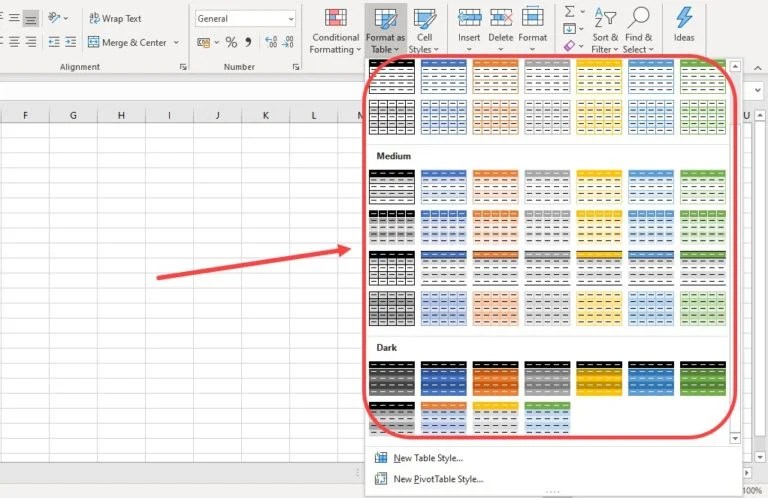Collapse the ribbon with the chevron
This screenshot has height=498, width=768.
(758, 68)
